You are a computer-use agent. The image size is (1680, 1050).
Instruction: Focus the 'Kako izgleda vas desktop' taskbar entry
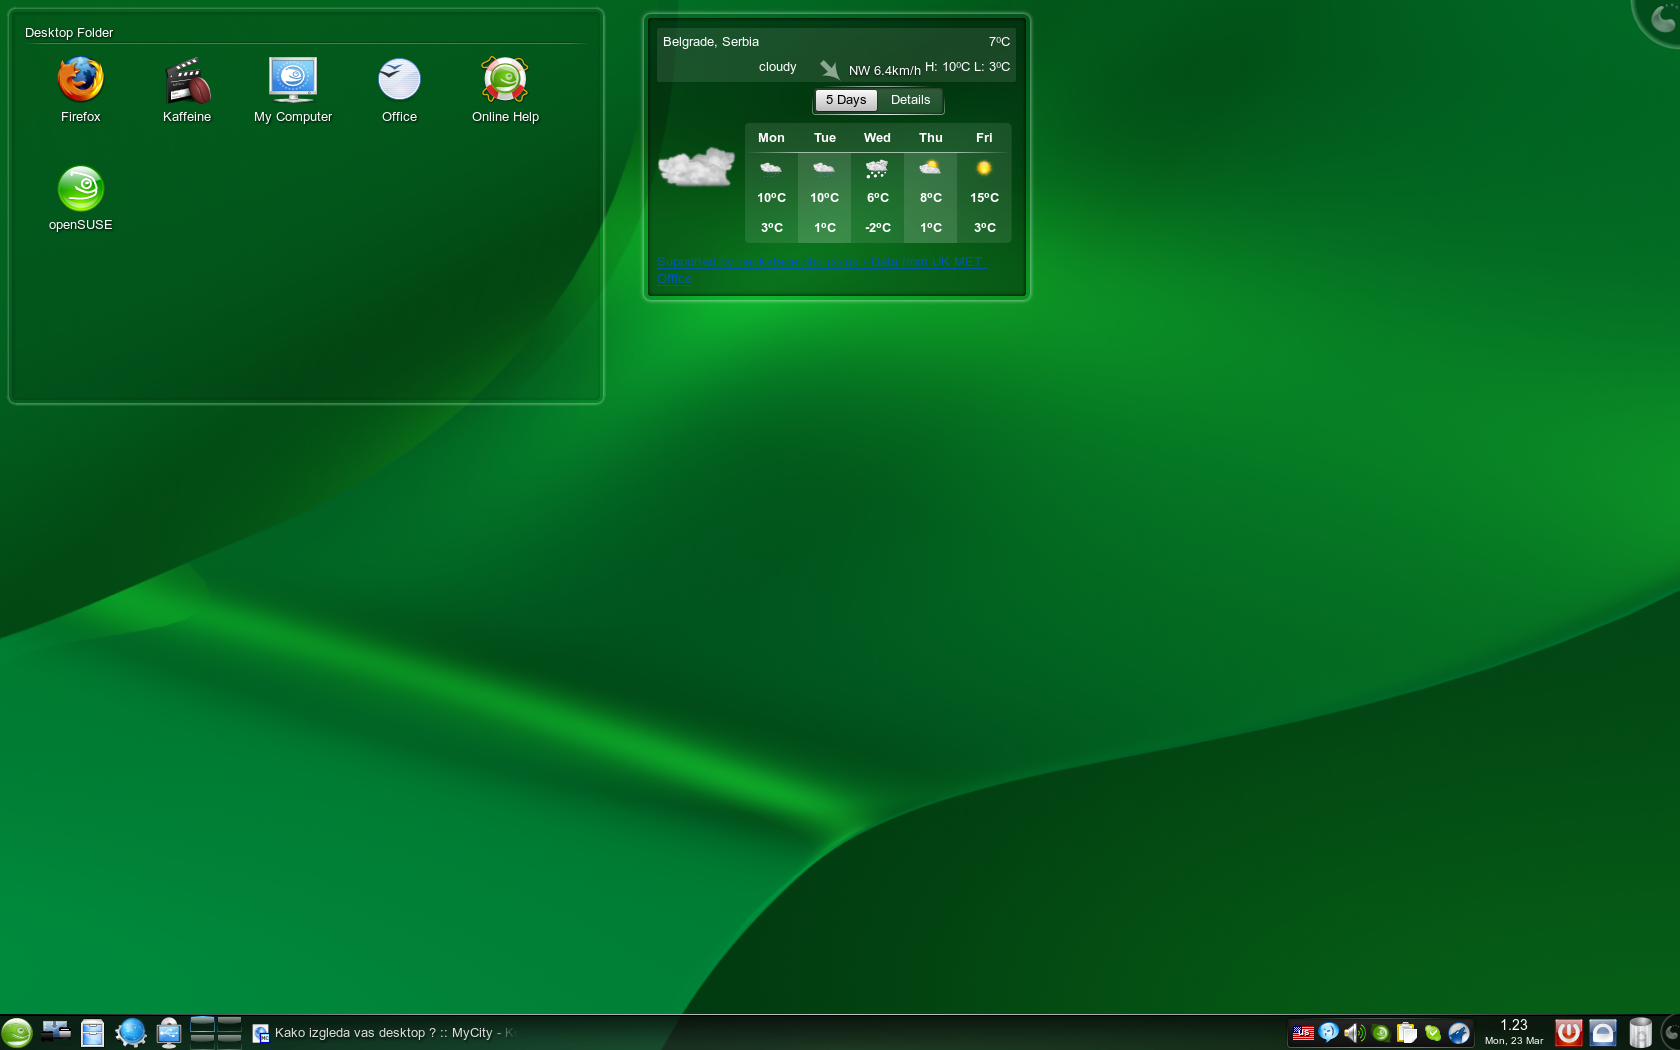pyautogui.click(x=384, y=1033)
